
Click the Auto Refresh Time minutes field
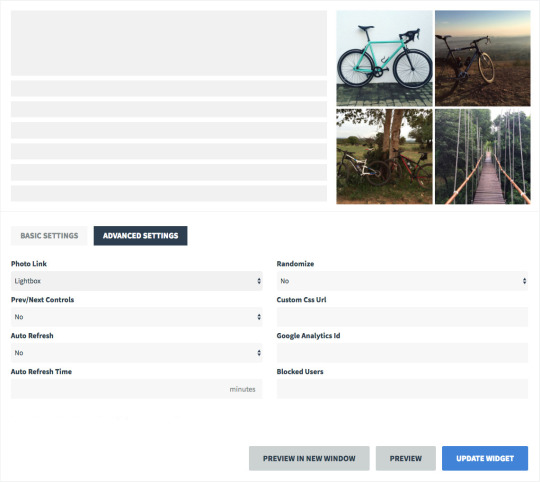137,389
